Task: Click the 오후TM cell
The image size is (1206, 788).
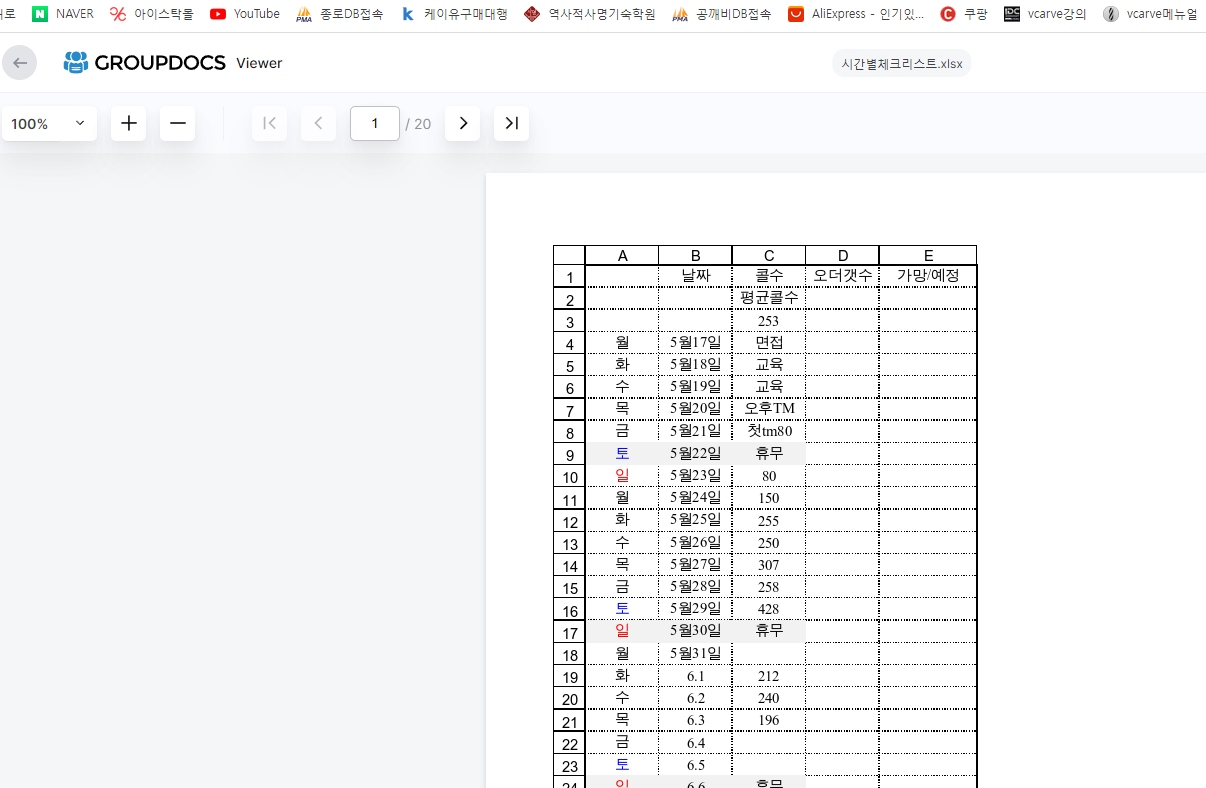Action: 768,409
